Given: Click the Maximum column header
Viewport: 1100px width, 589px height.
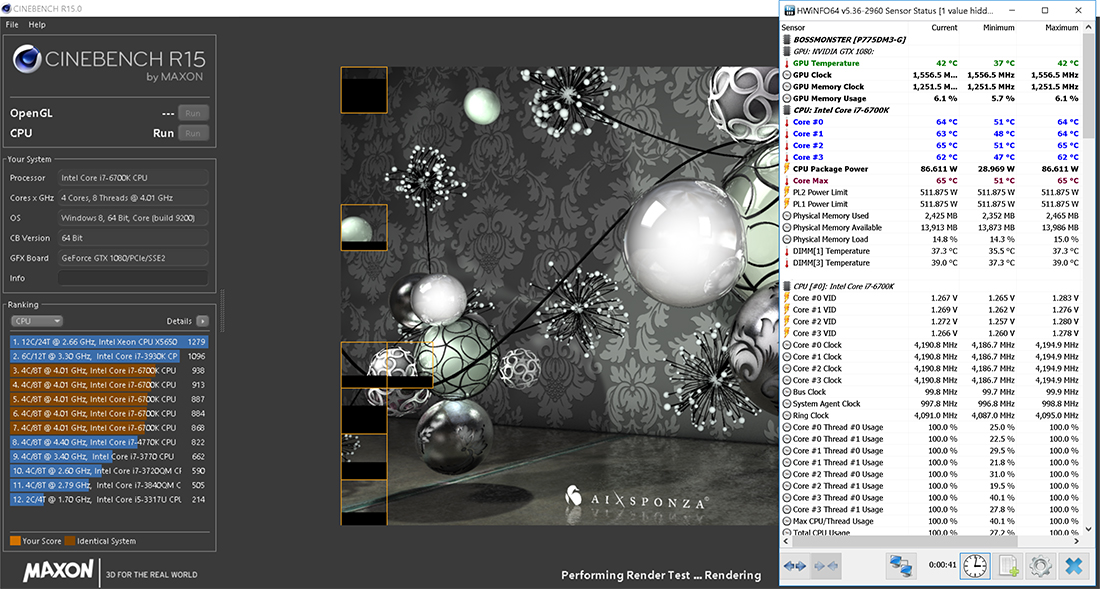Looking at the screenshot, I should coord(1060,28).
